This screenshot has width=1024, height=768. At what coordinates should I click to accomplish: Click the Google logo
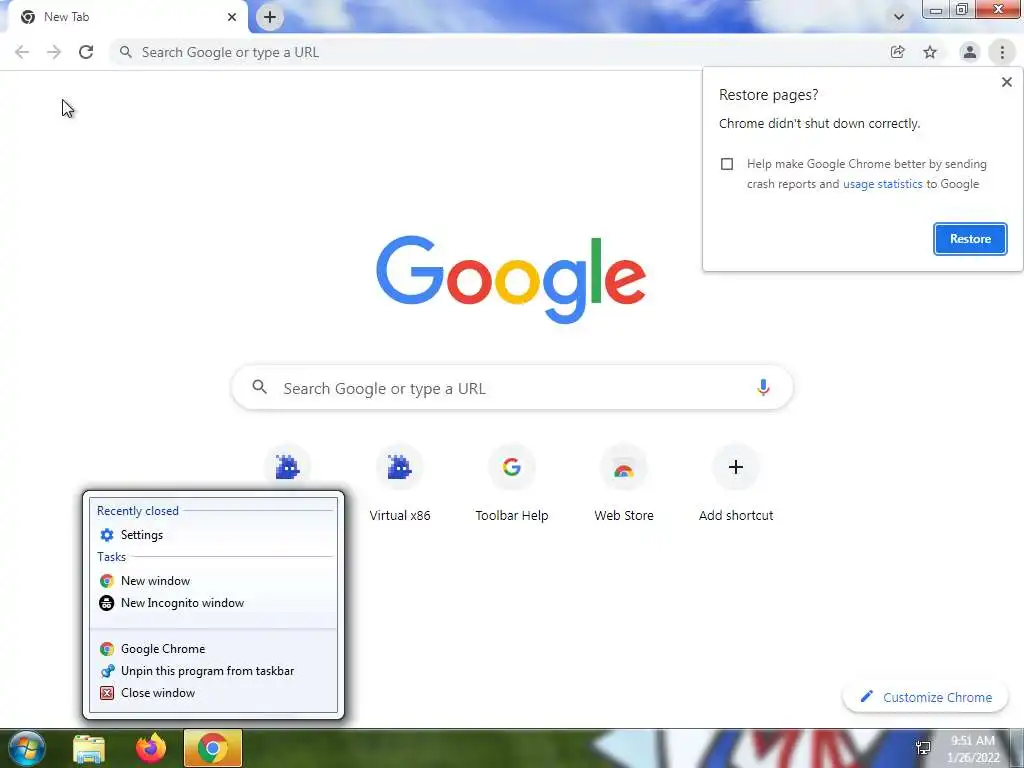tap(511, 280)
